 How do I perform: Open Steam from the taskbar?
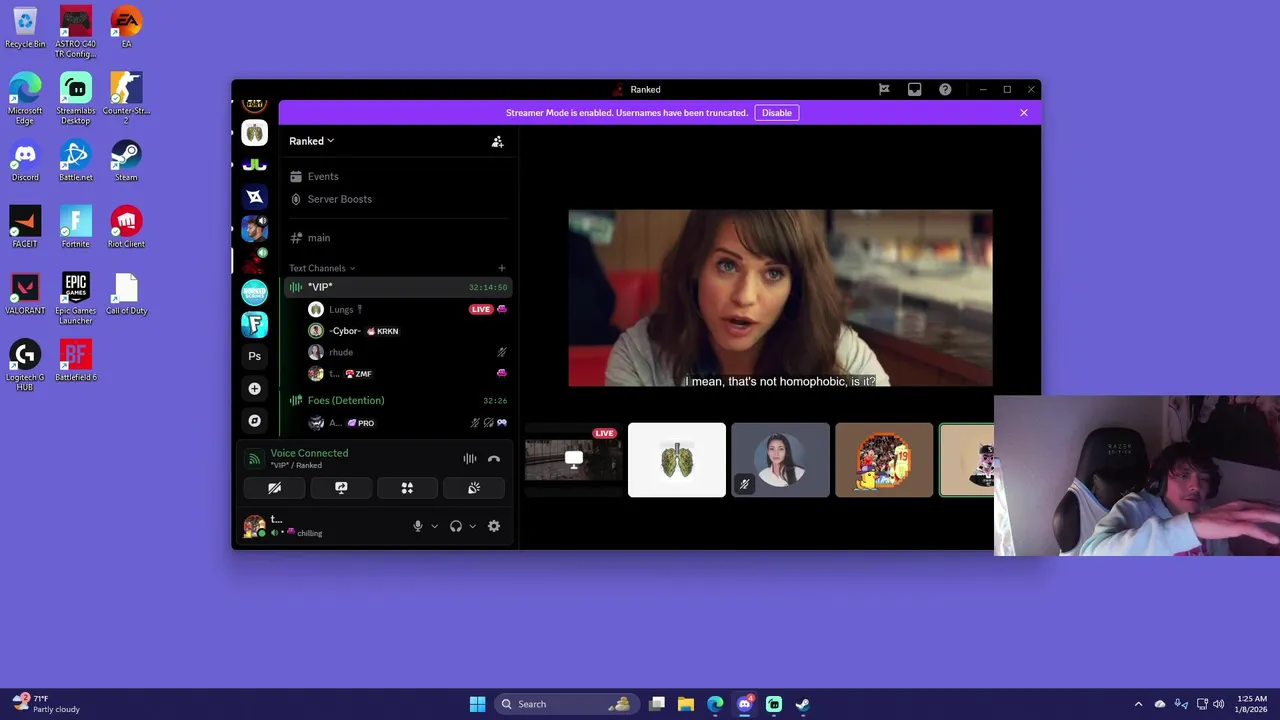click(802, 704)
